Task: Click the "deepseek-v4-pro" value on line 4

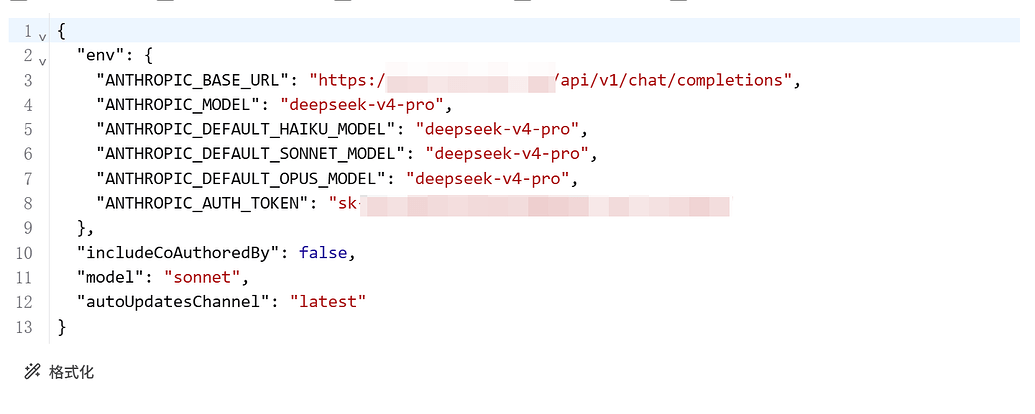Action: (x=363, y=105)
